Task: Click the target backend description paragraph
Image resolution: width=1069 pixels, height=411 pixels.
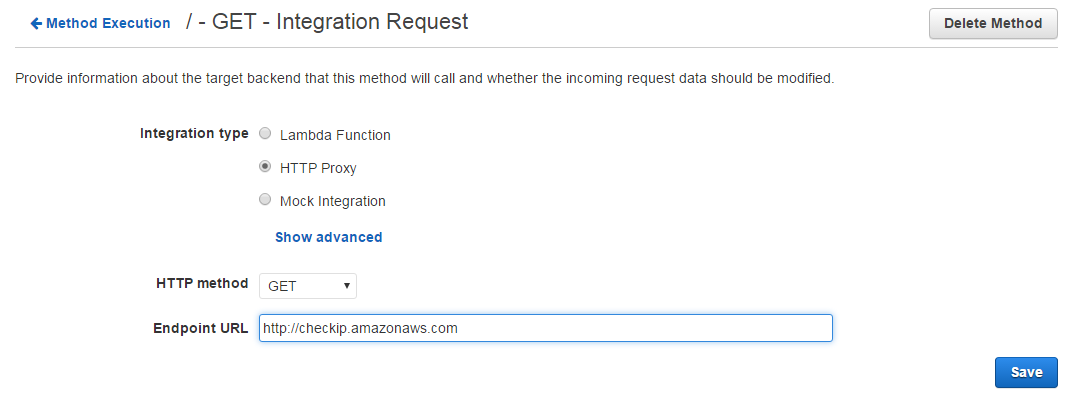Action: pos(424,78)
